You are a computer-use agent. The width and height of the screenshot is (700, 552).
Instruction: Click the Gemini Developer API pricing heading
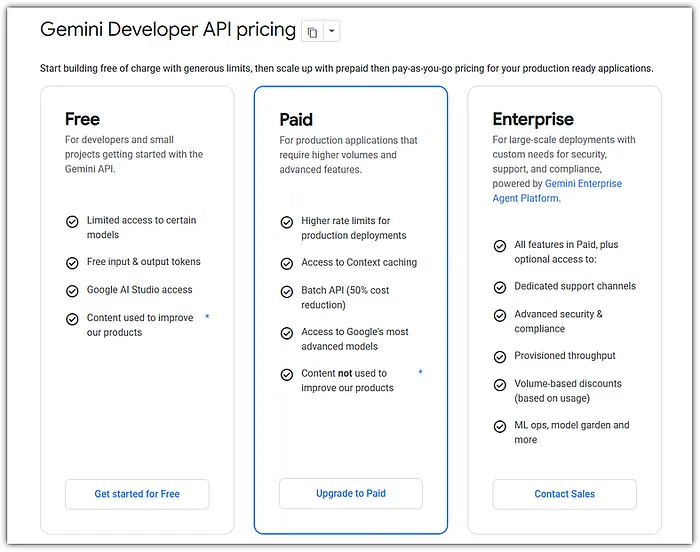click(x=168, y=30)
